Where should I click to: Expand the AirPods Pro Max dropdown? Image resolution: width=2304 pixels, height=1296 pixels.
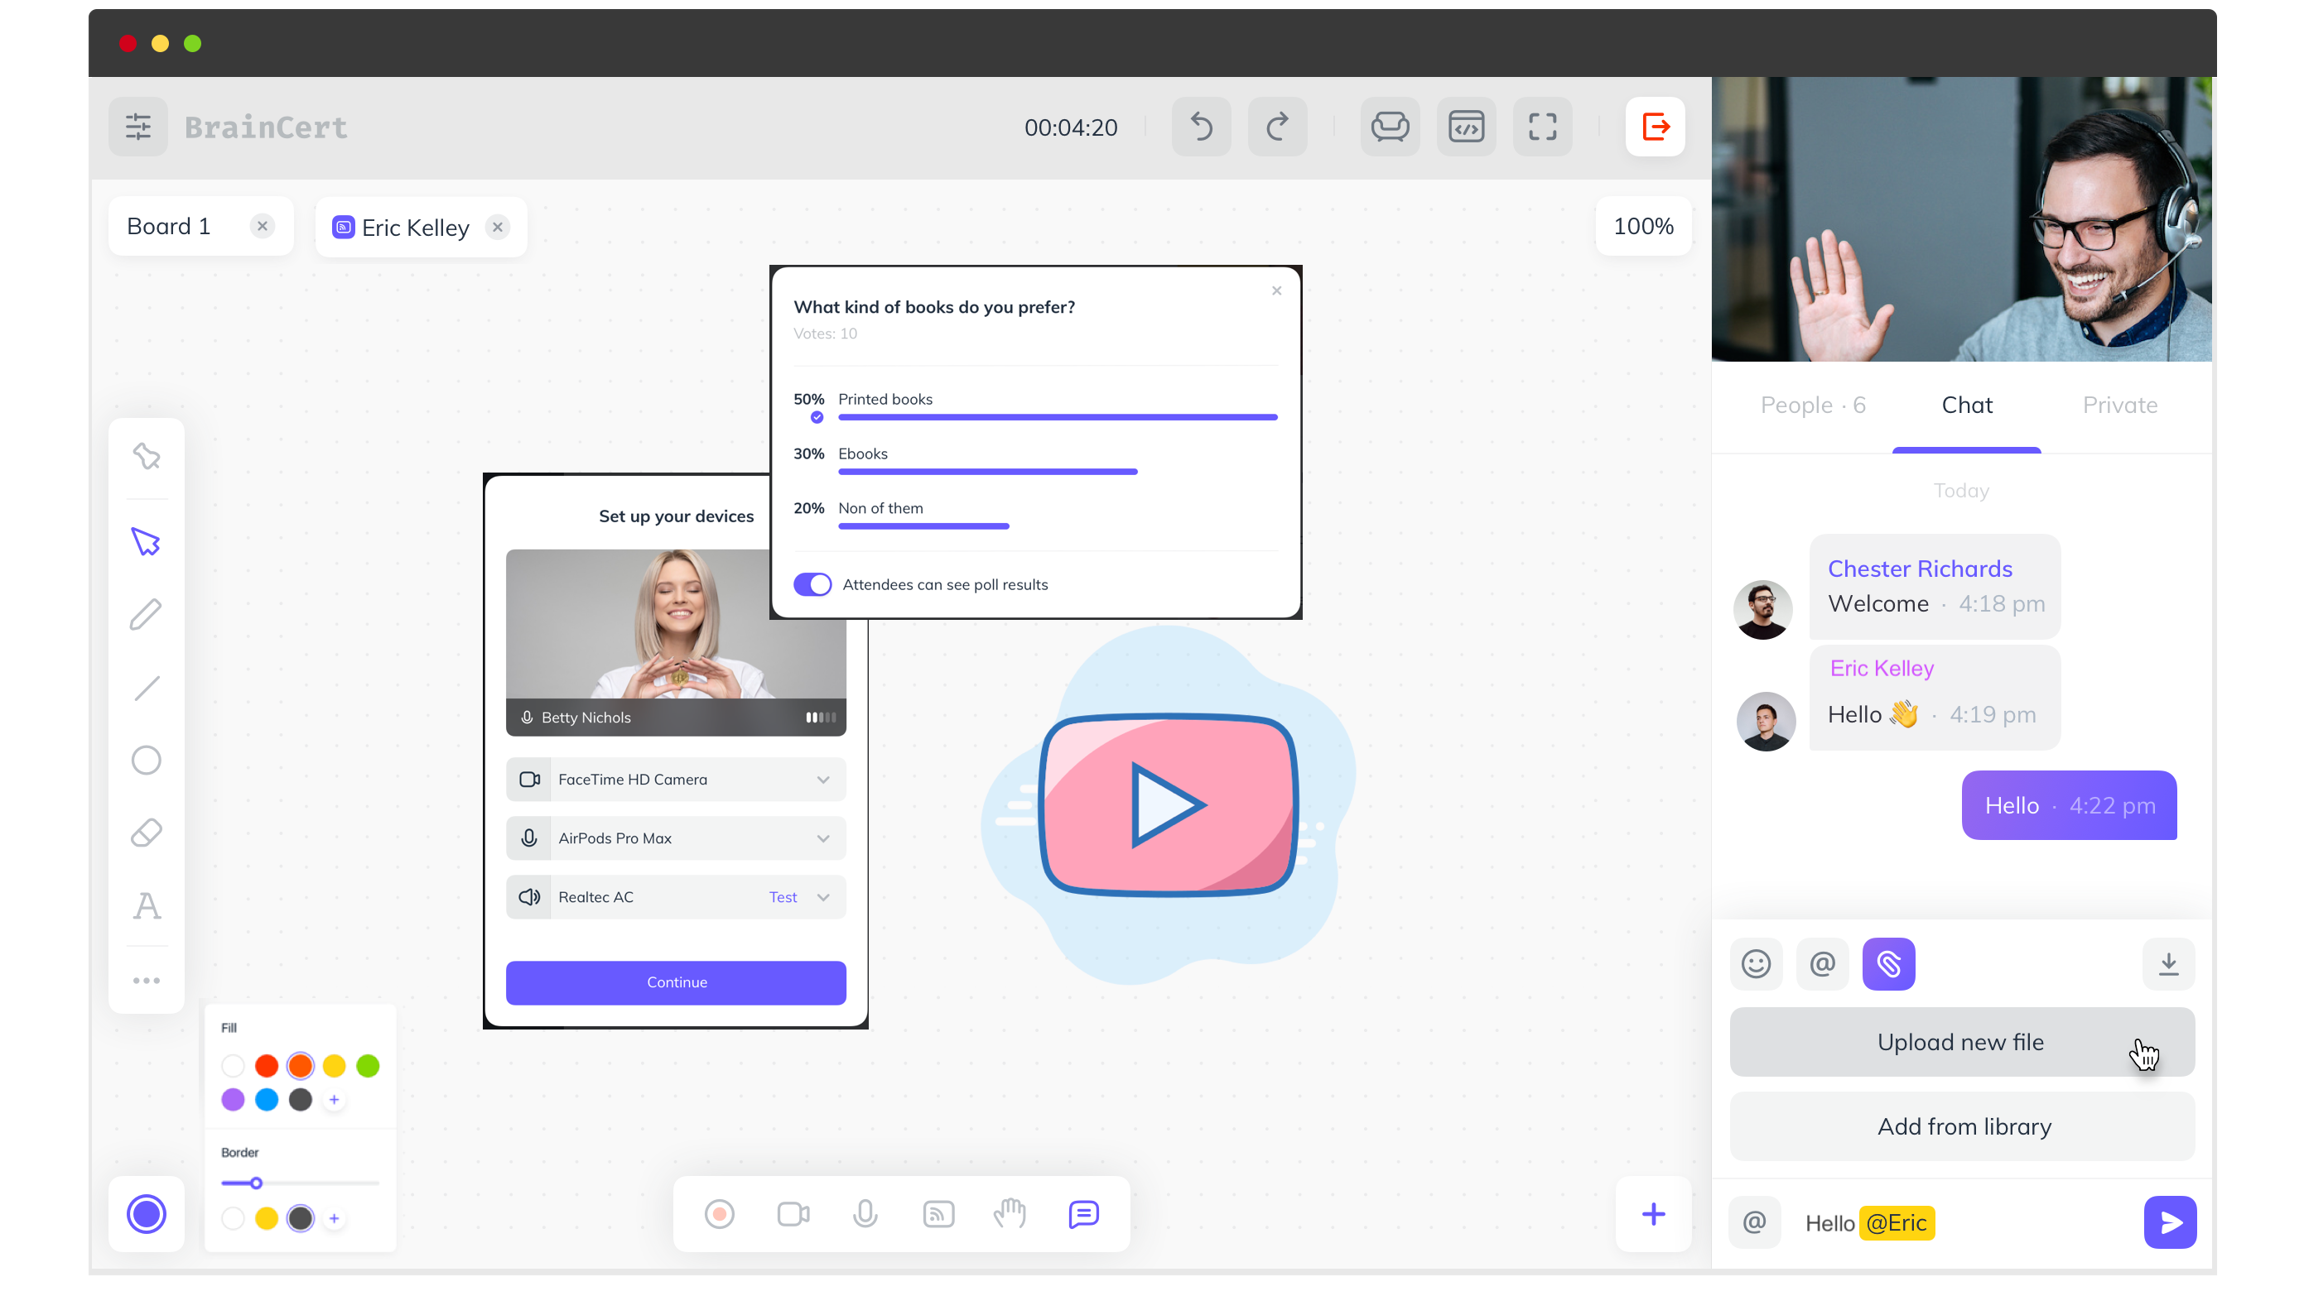(x=823, y=839)
